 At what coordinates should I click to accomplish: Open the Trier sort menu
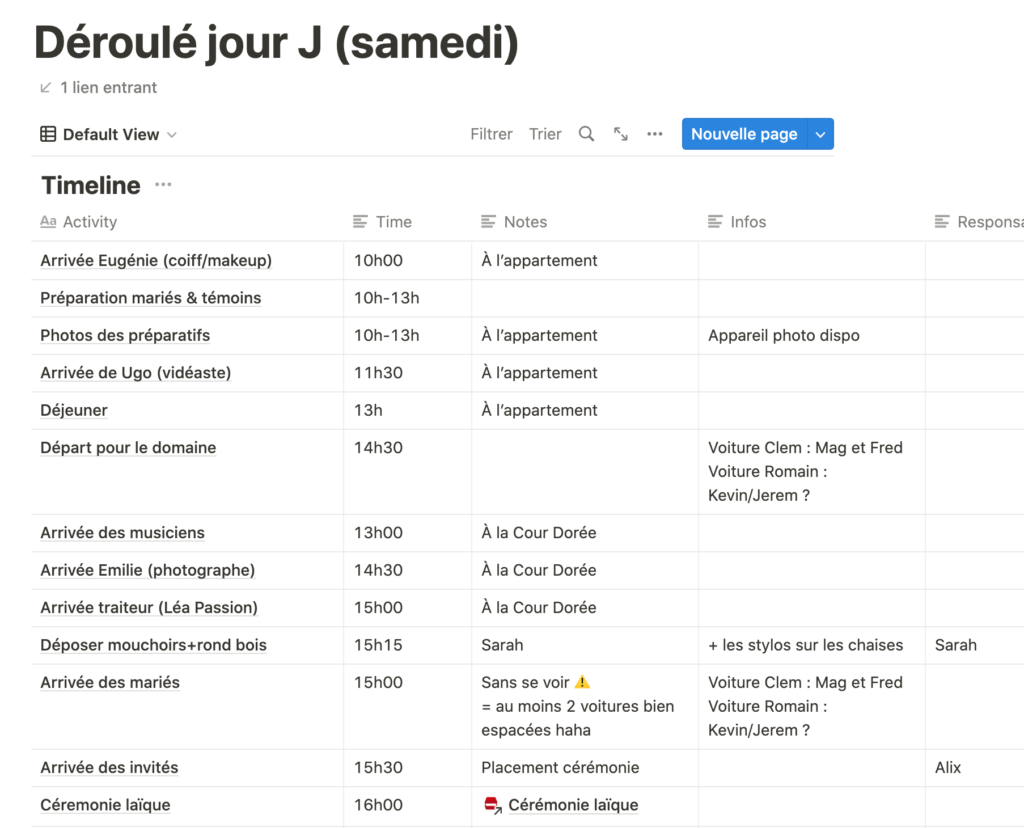click(x=545, y=134)
